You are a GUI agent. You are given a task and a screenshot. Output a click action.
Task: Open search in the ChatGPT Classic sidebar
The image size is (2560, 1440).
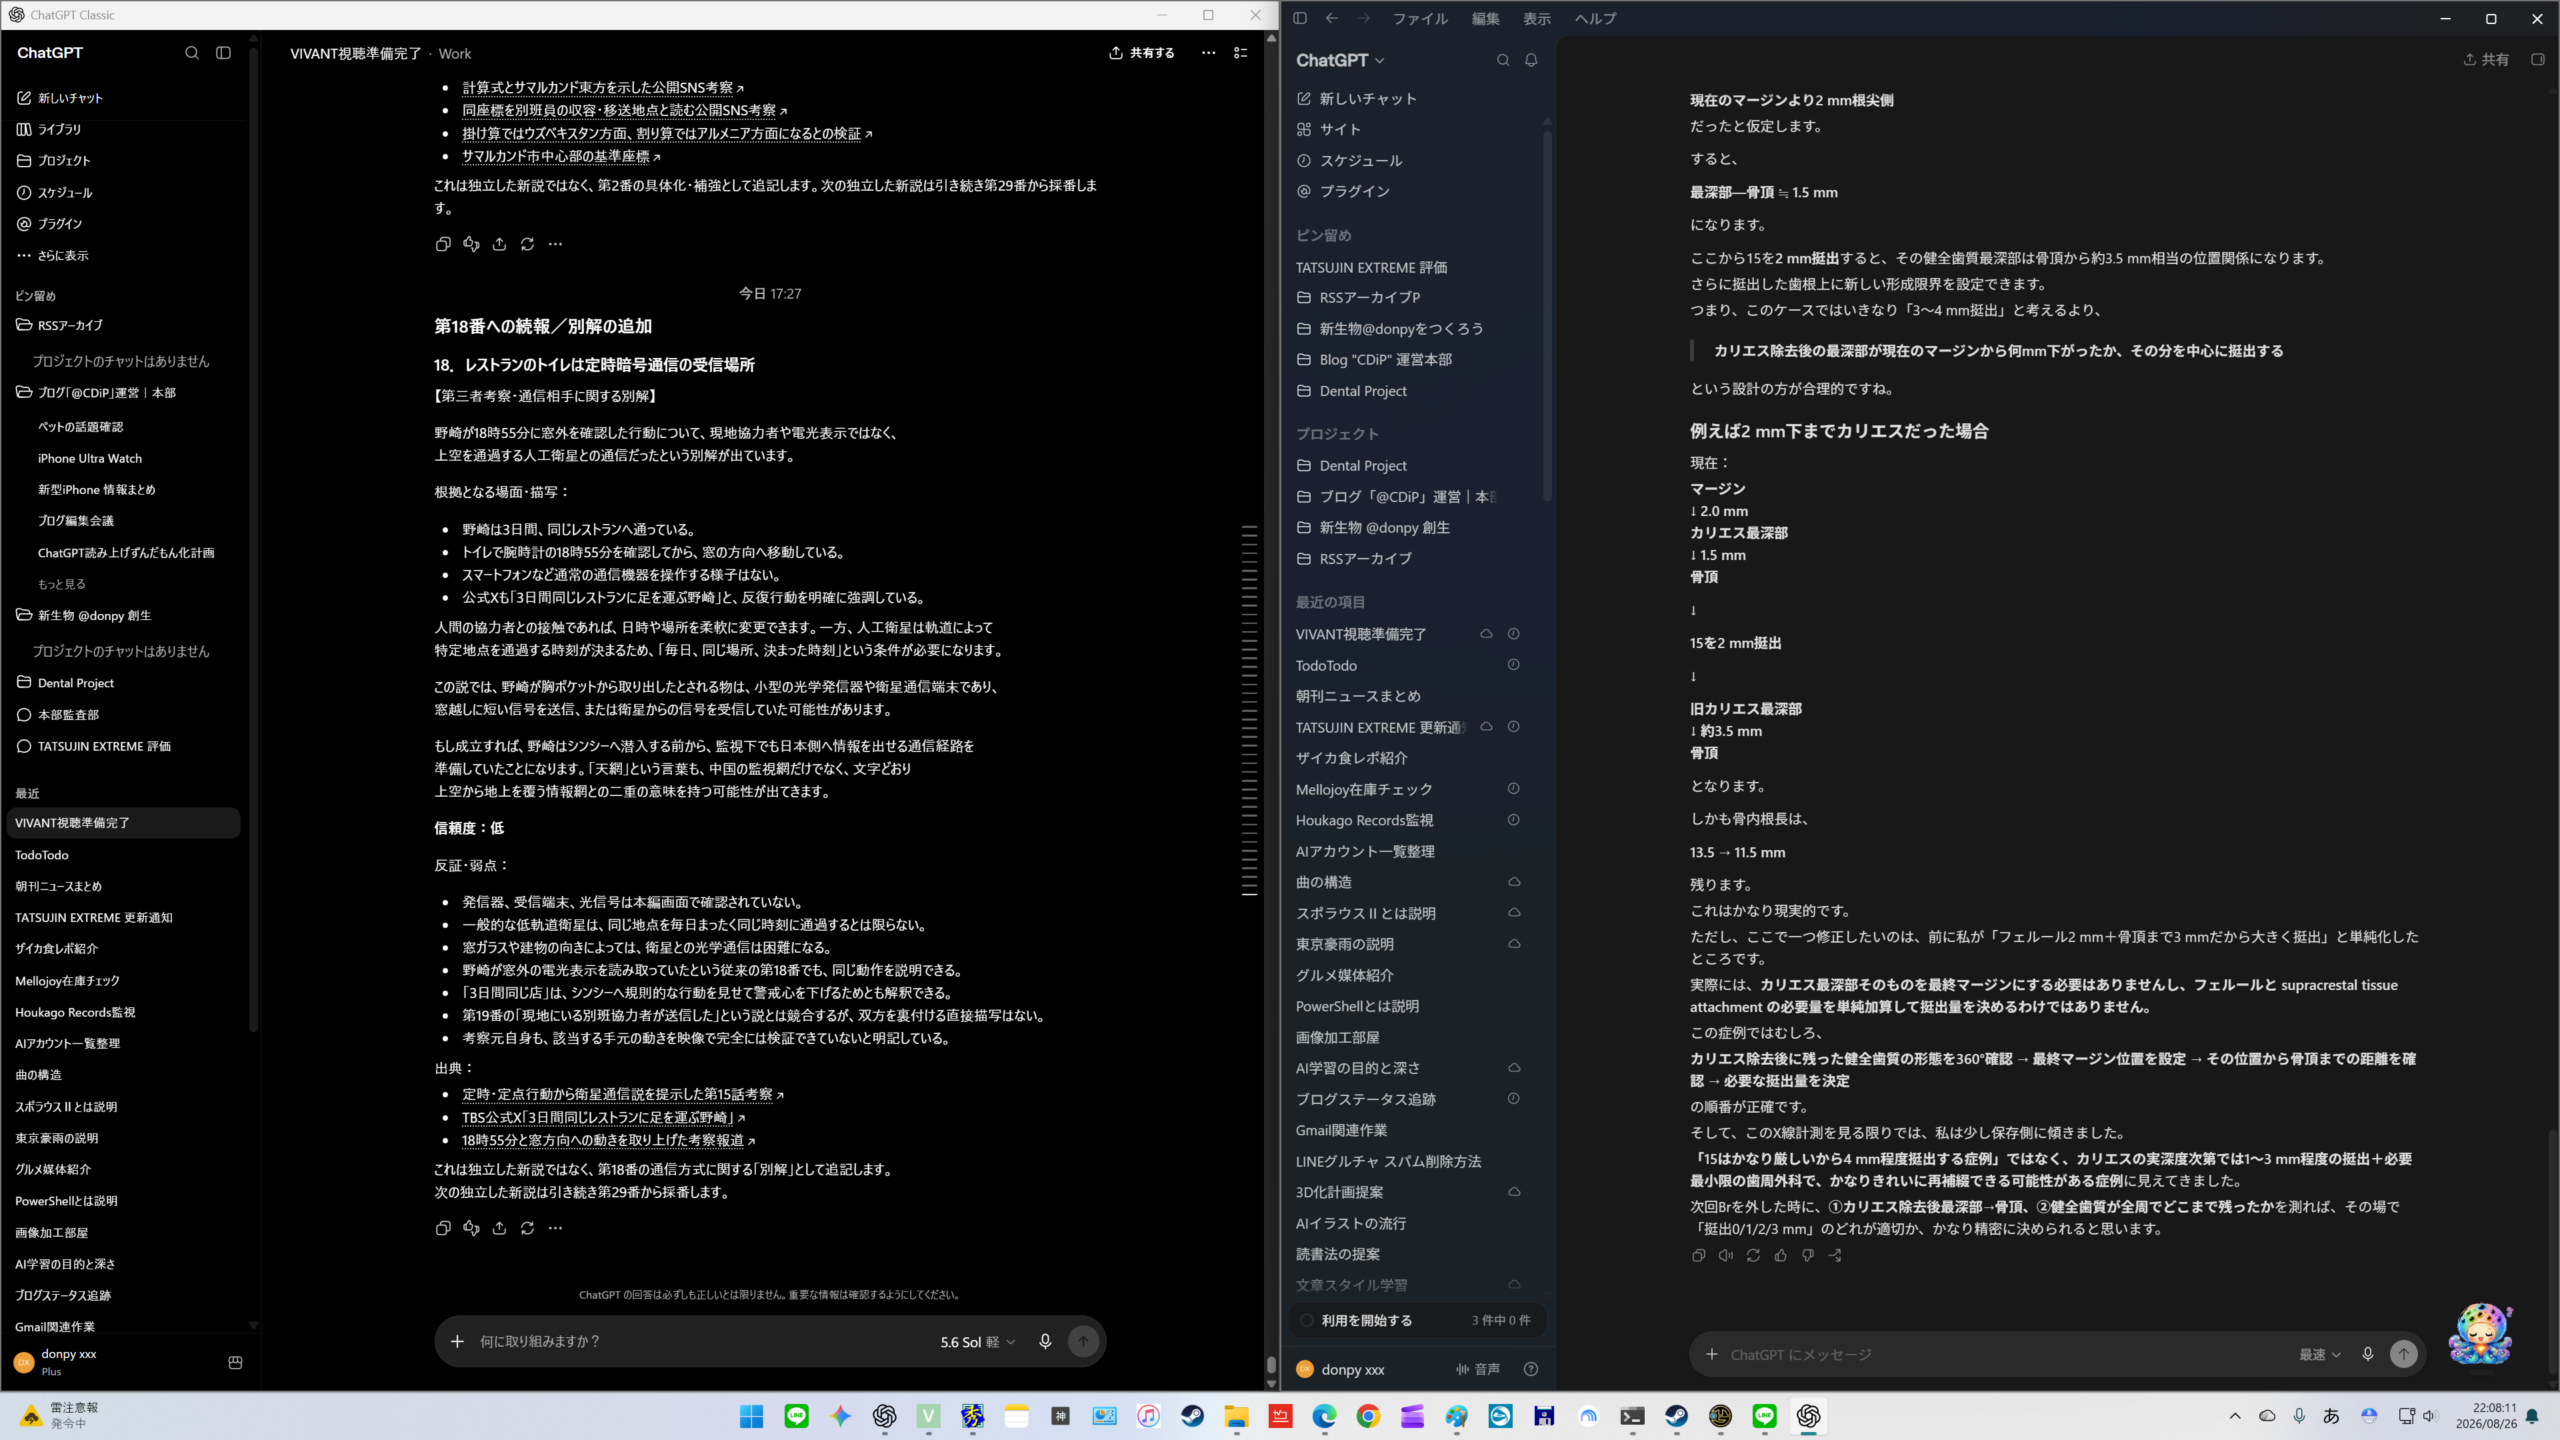click(192, 53)
